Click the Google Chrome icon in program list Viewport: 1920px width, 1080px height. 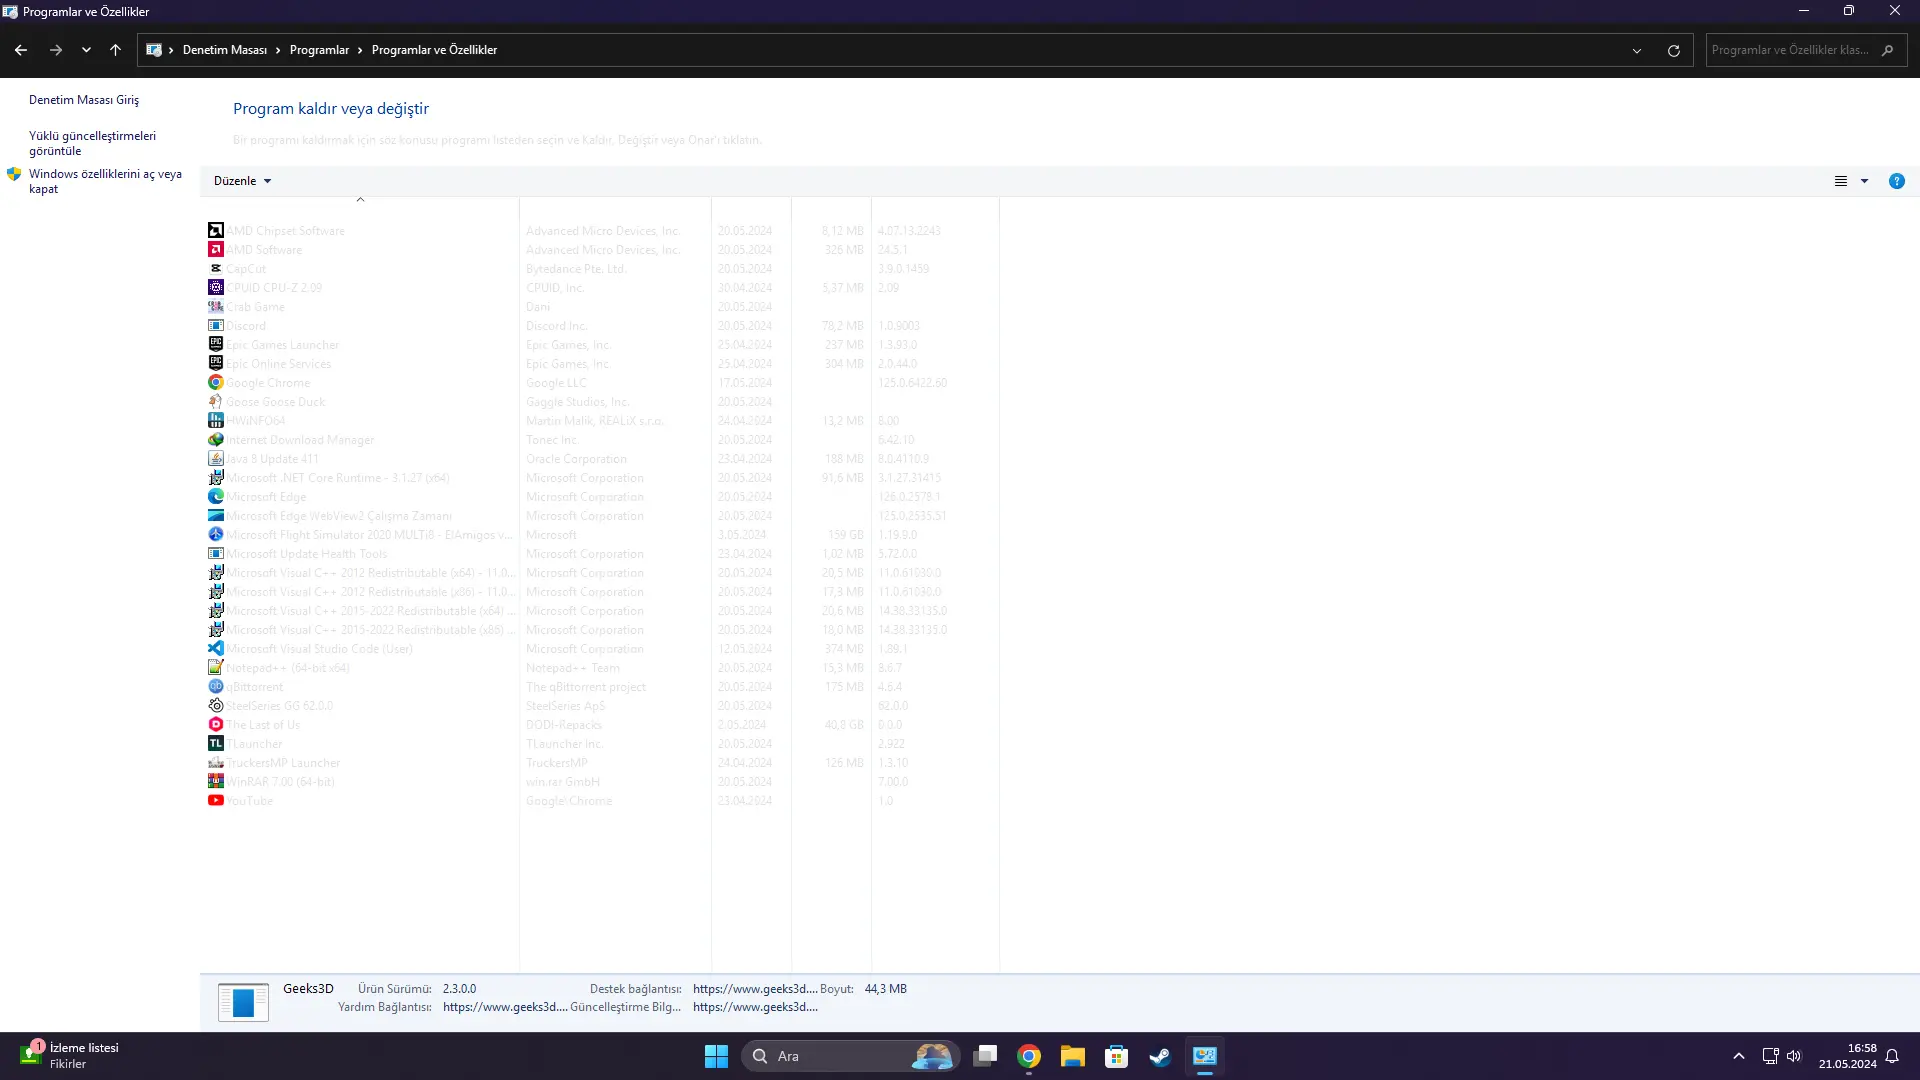coord(215,383)
